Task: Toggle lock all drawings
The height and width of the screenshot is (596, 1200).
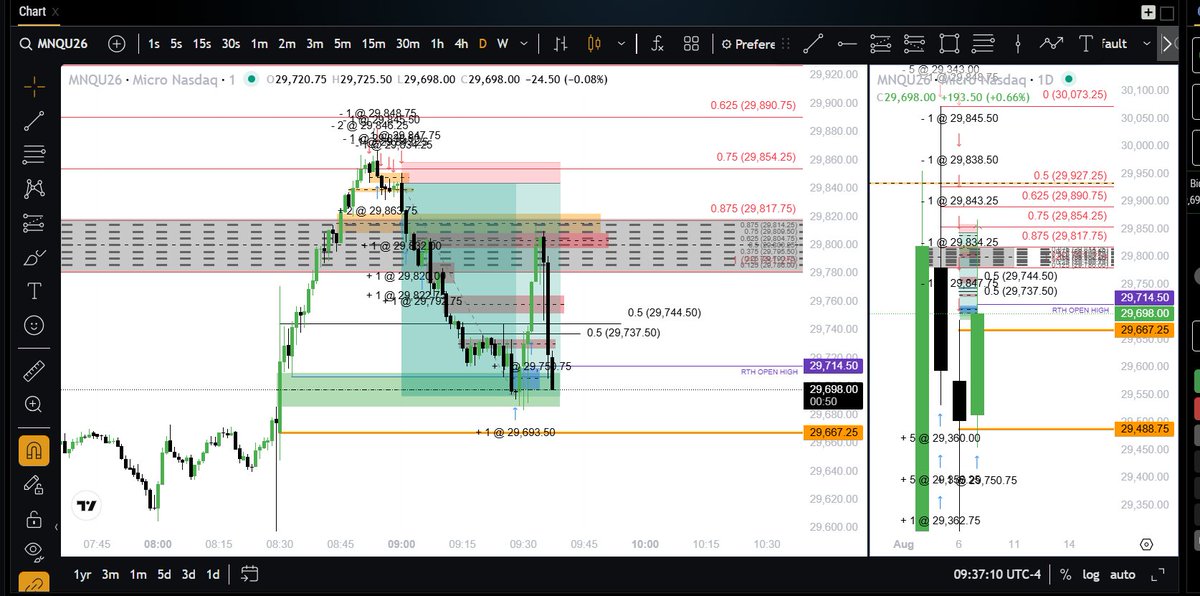Action: click(x=34, y=519)
